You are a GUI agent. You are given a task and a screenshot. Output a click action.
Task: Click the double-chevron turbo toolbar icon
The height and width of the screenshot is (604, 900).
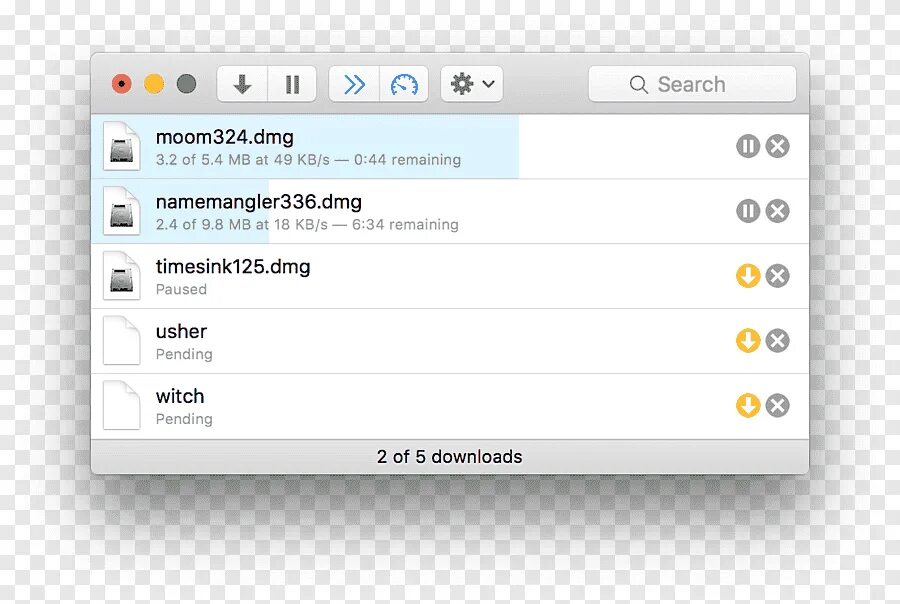tap(354, 84)
